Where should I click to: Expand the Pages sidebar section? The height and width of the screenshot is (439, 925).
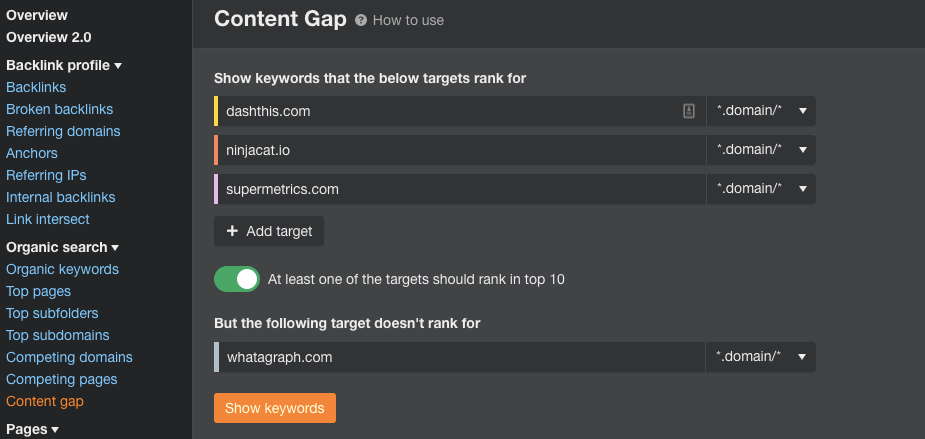[32, 430]
